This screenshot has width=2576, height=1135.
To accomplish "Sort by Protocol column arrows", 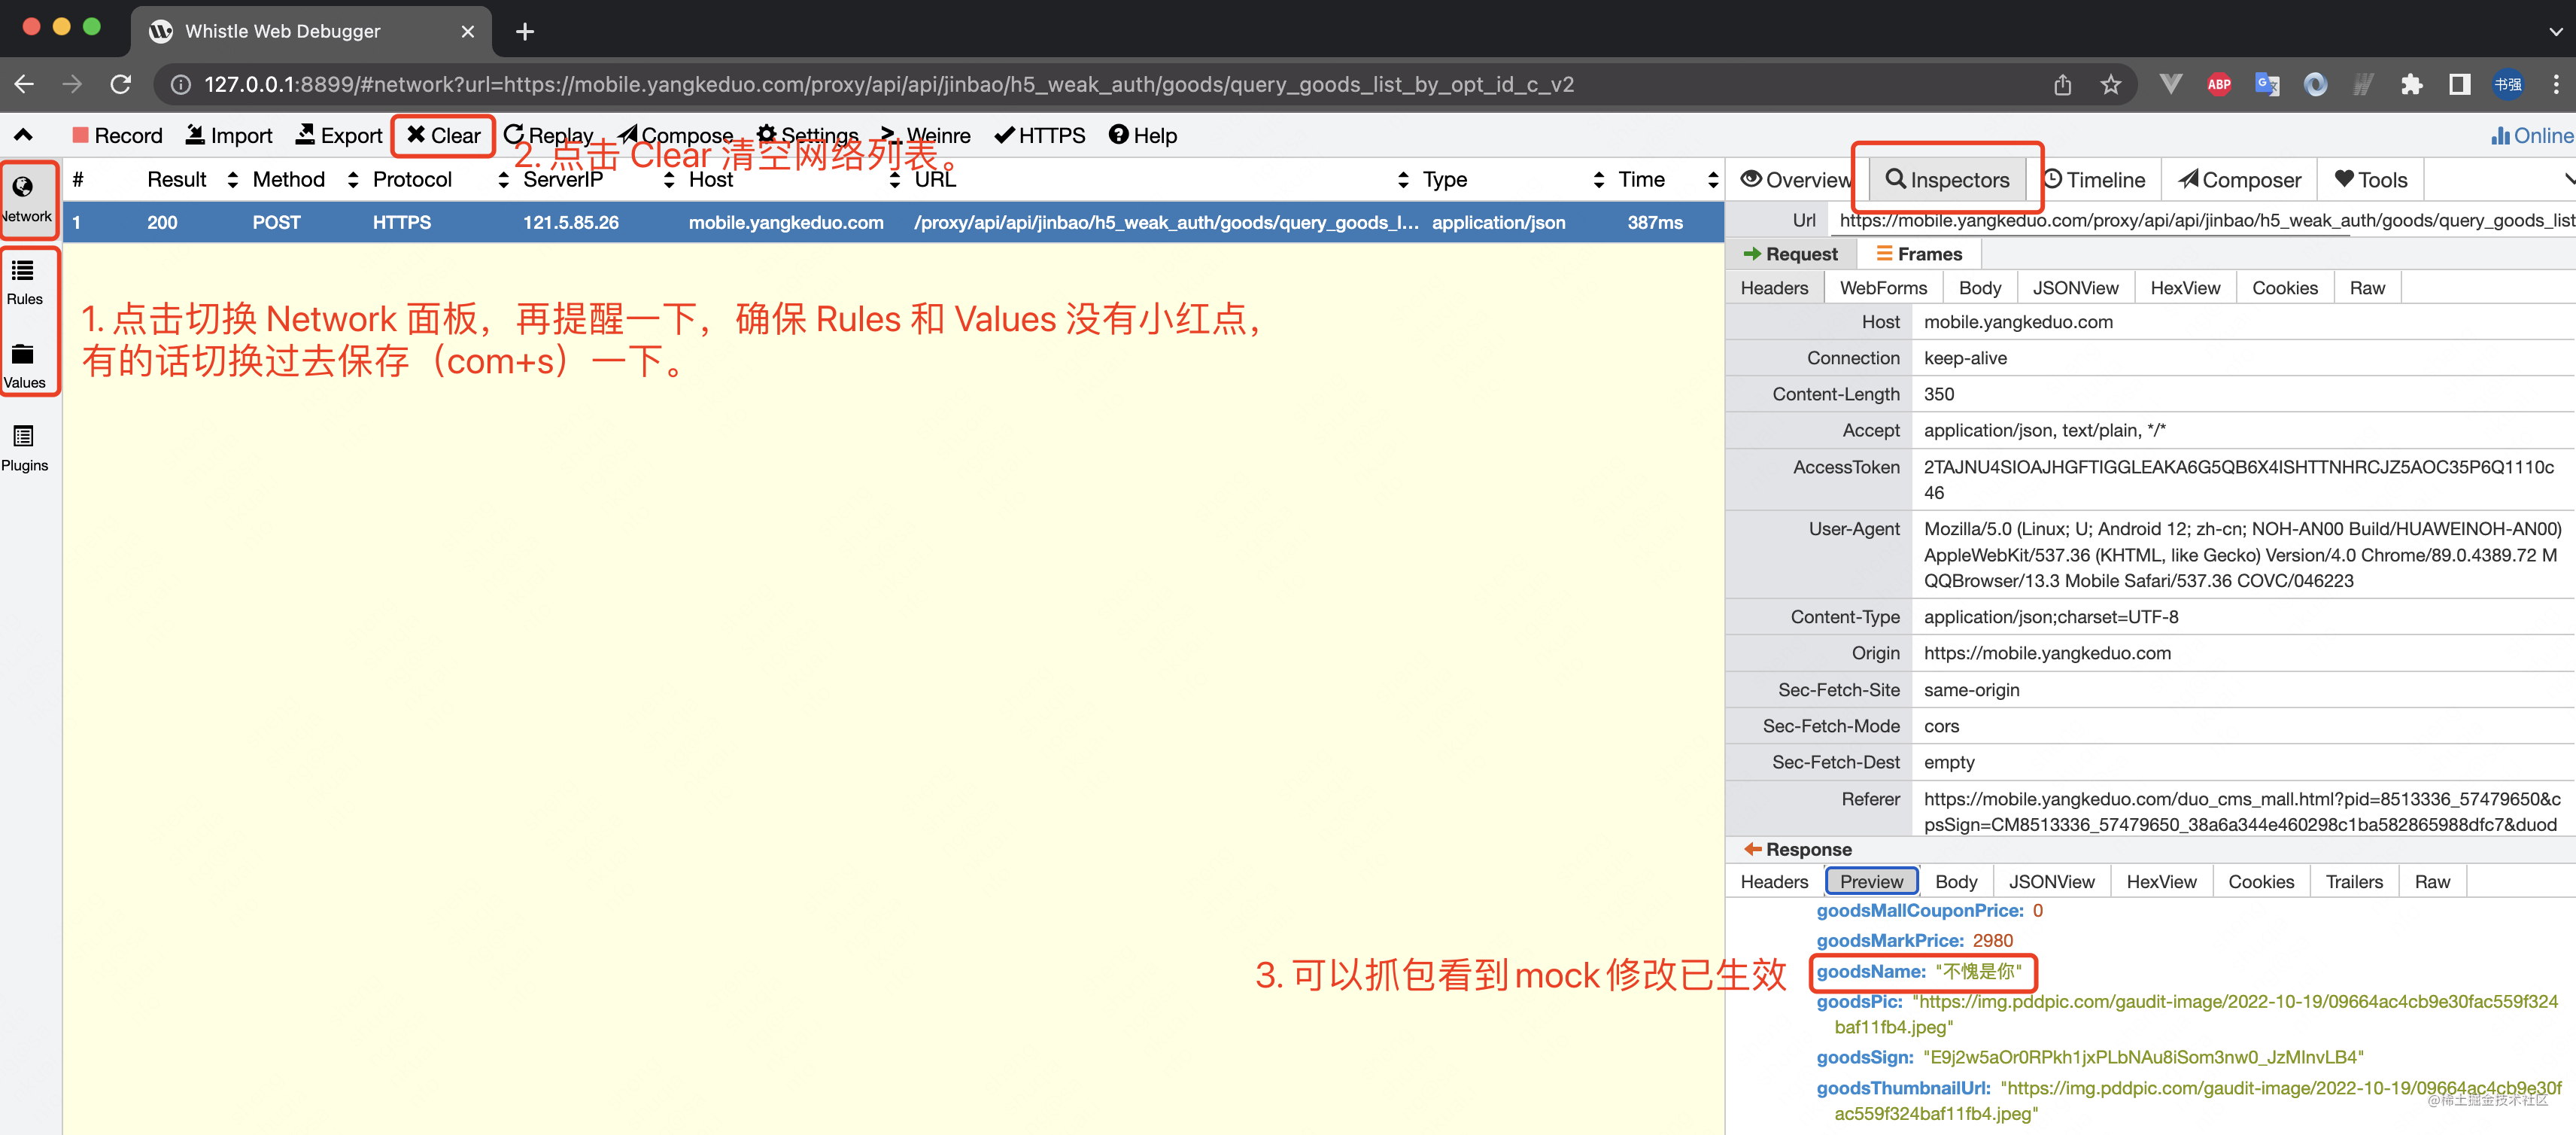I will pyautogui.click(x=503, y=180).
